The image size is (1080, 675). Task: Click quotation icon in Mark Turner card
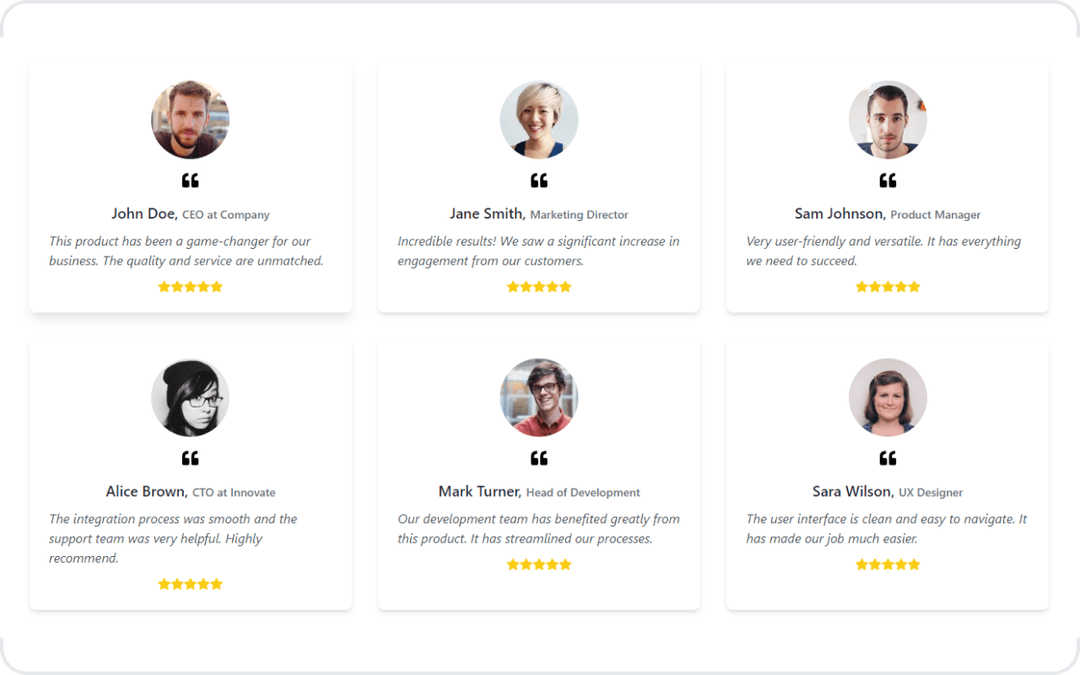(539, 458)
